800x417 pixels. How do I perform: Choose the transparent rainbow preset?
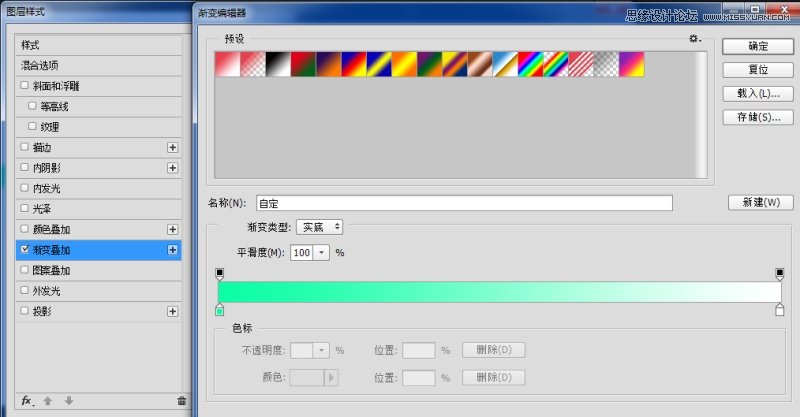click(556, 64)
